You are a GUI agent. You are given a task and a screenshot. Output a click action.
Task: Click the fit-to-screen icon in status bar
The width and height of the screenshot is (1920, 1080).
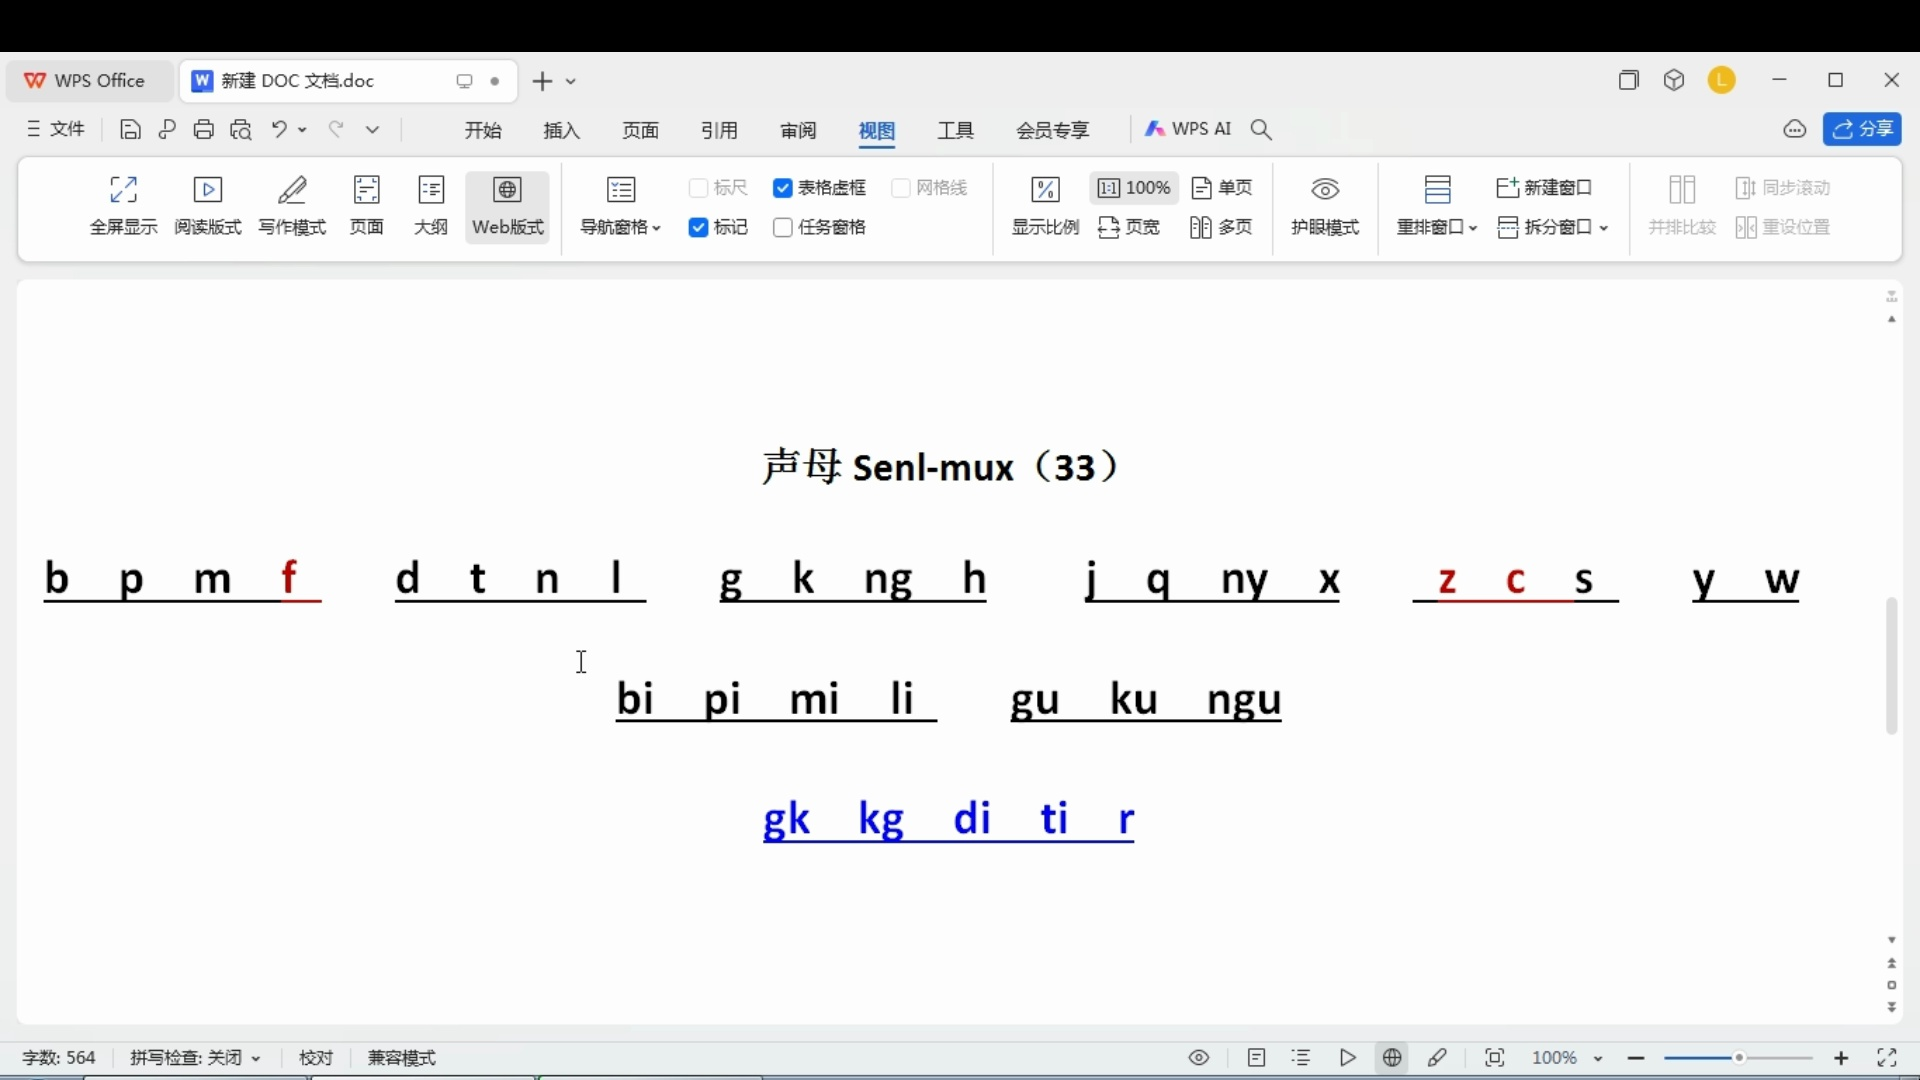(x=1495, y=1058)
